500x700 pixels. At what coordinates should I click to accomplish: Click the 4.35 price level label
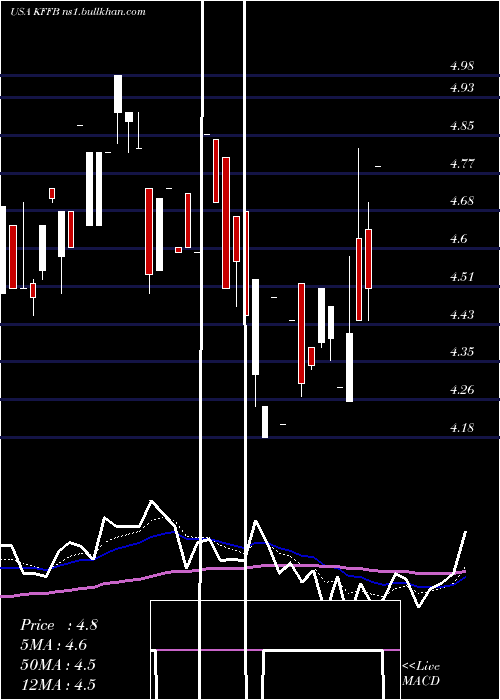pyautogui.click(x=462, y=352)
